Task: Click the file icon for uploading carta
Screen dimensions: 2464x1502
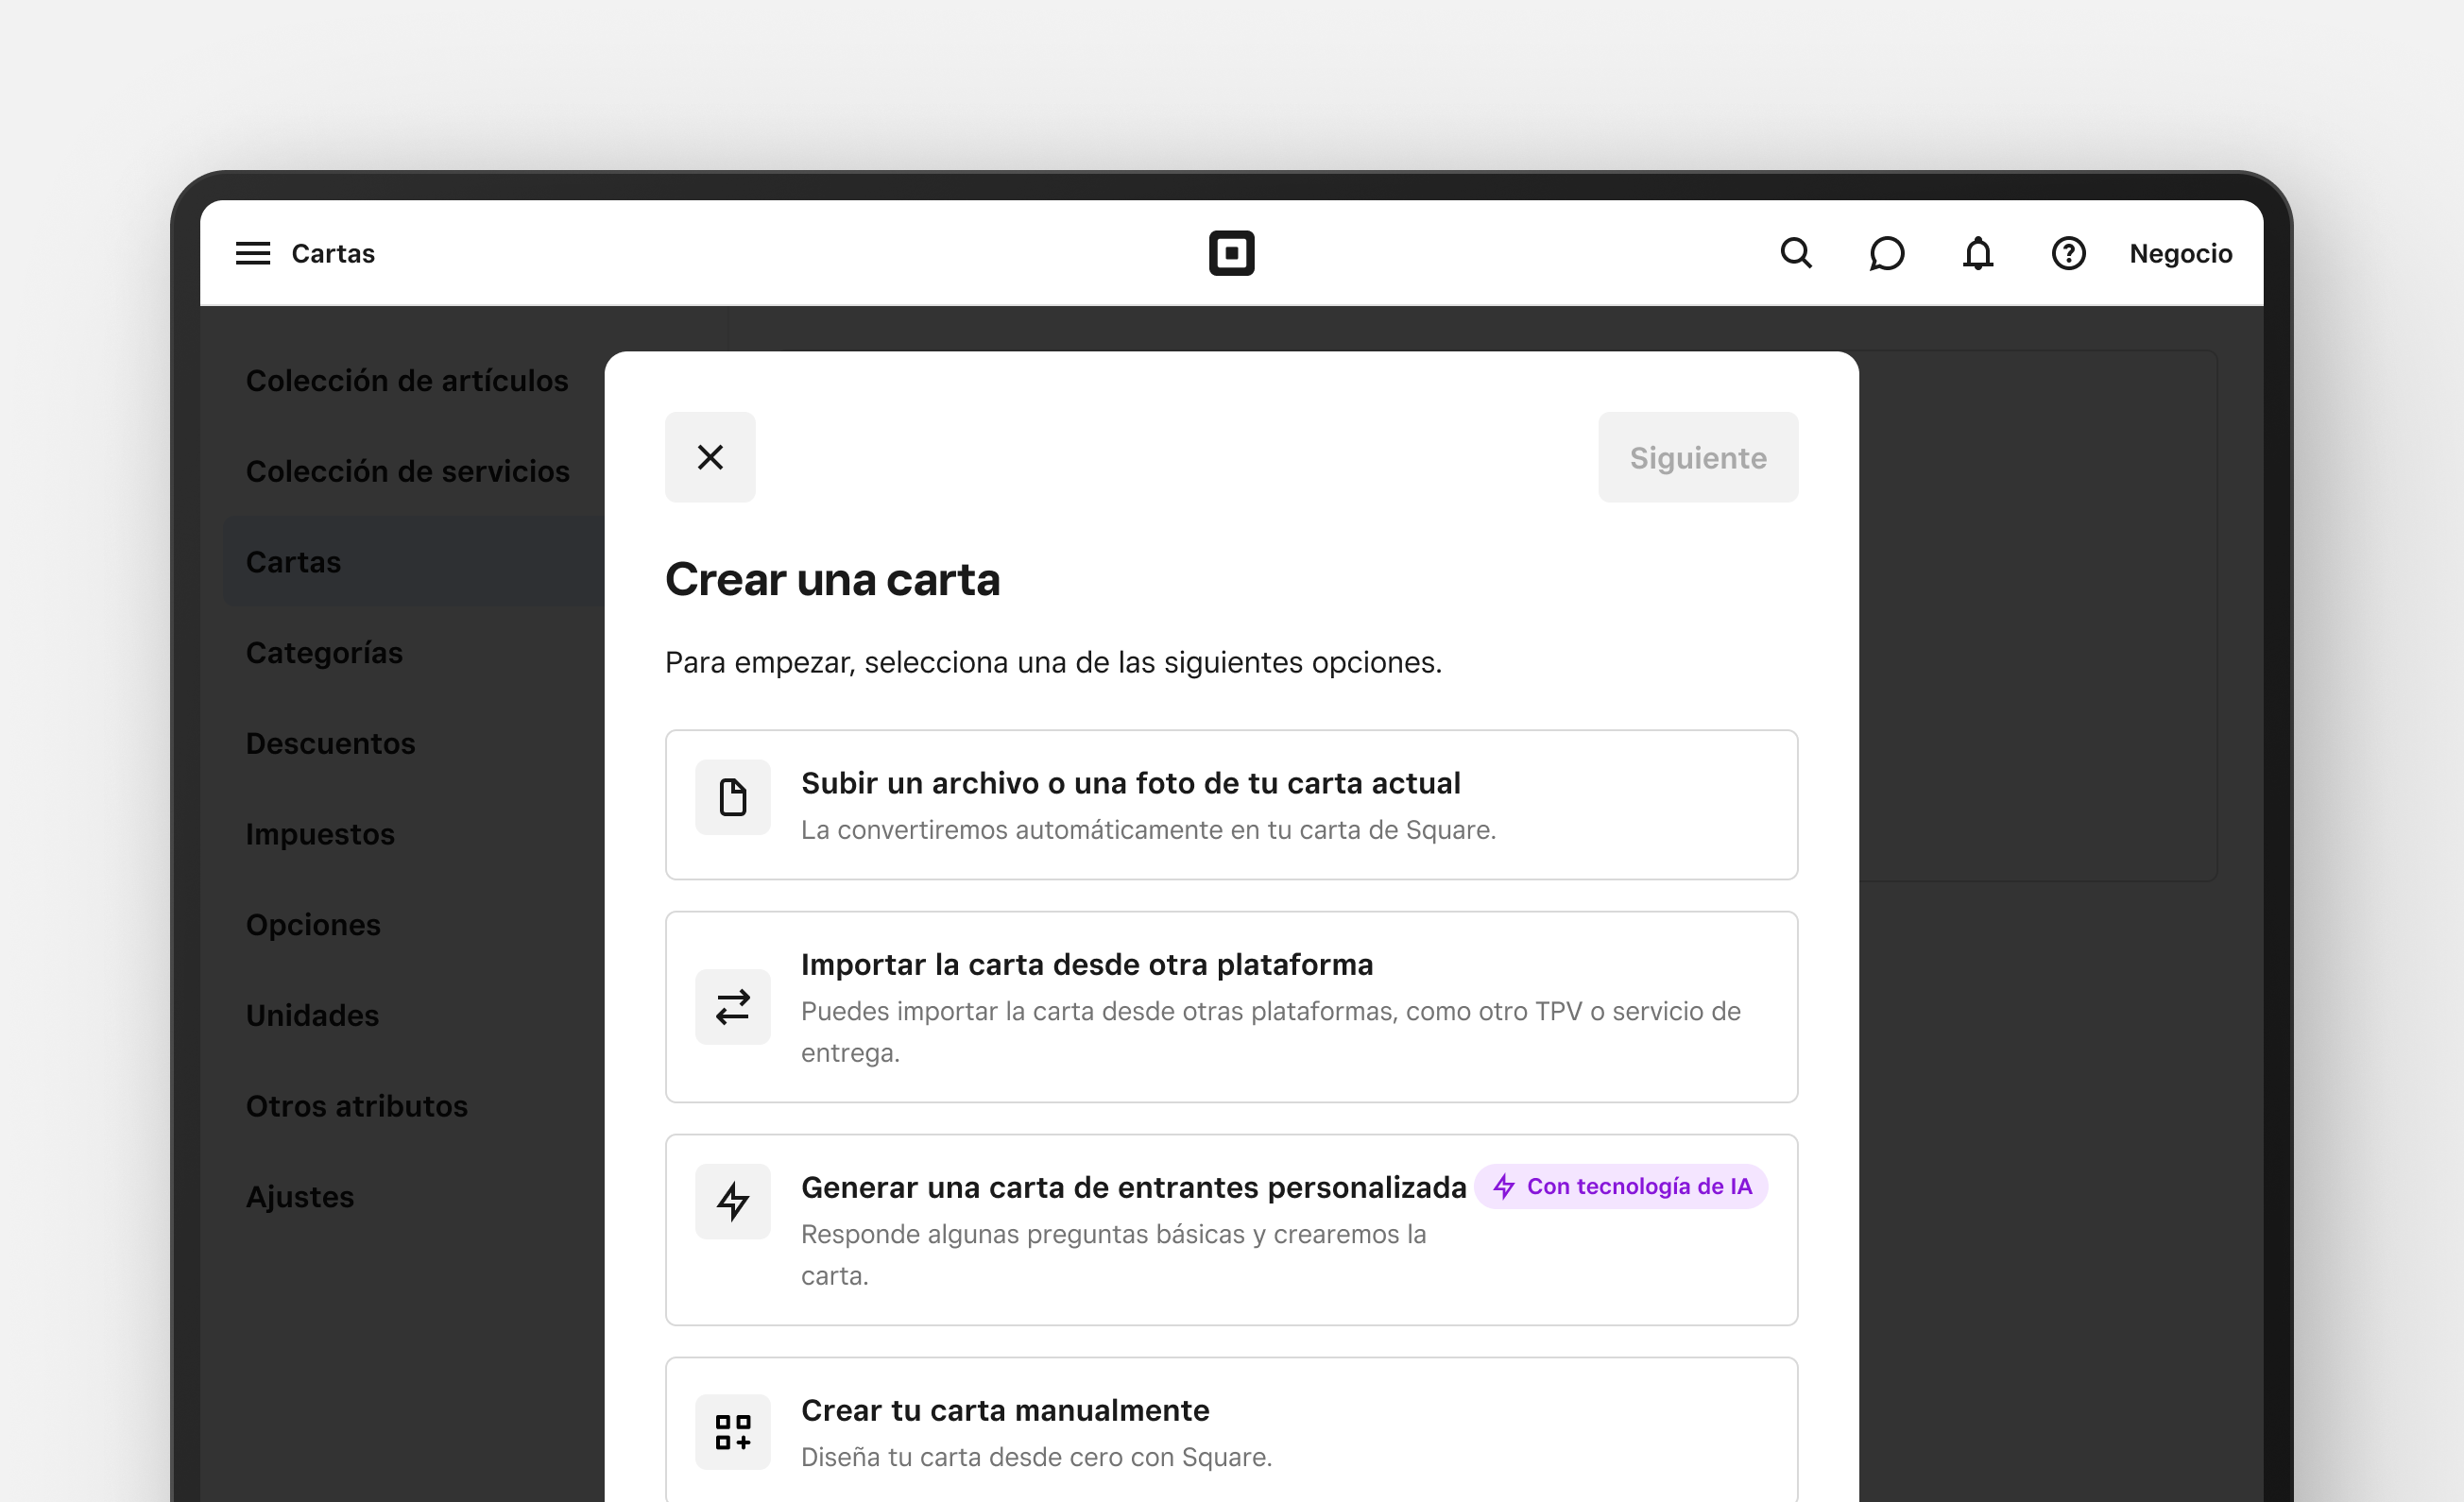Action: pyautogui.click(x=733, y=797)
